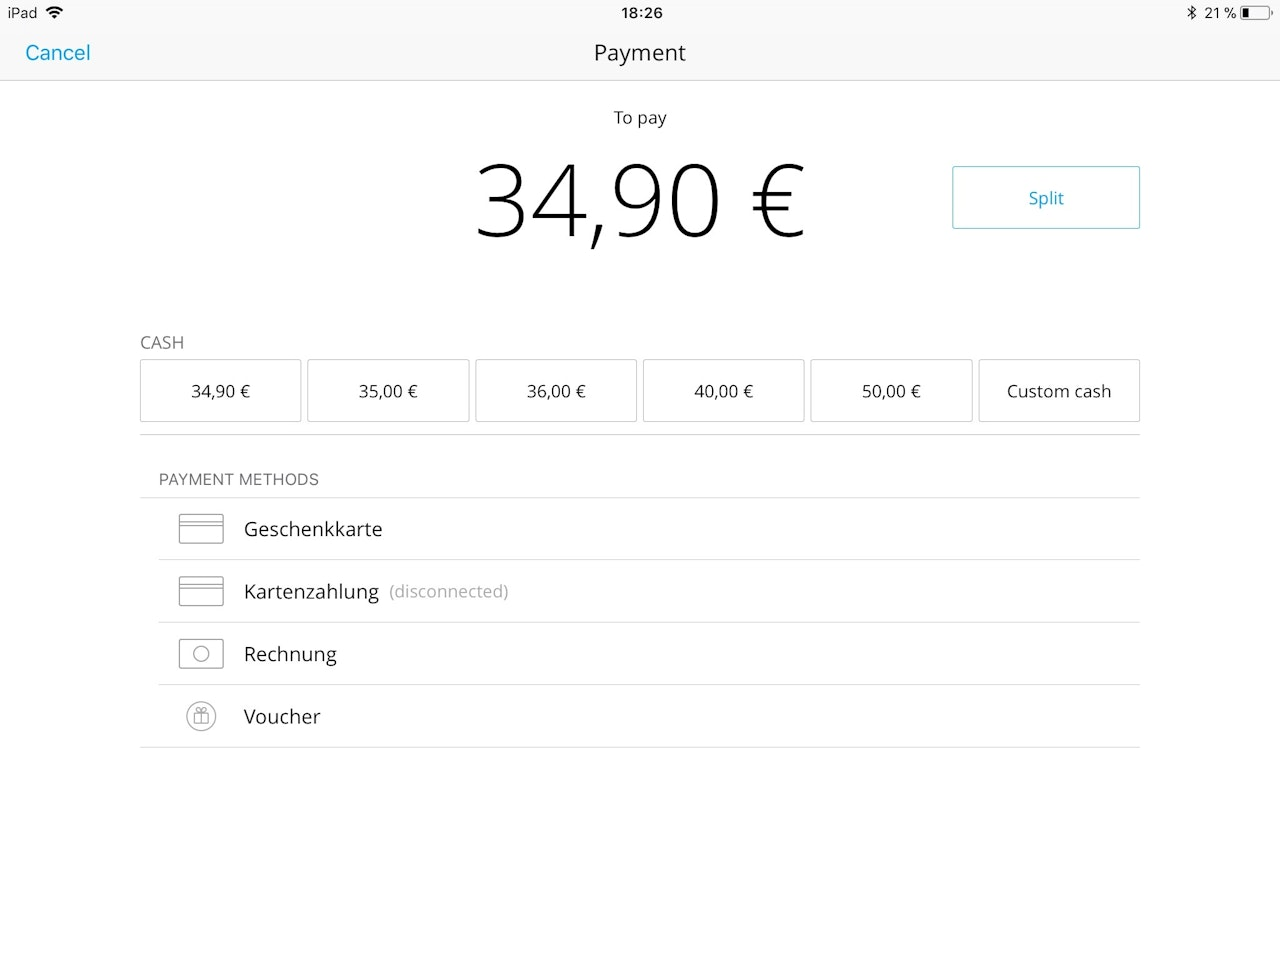
Task: Select Rechnung payment method
Action: coord(290,654)
